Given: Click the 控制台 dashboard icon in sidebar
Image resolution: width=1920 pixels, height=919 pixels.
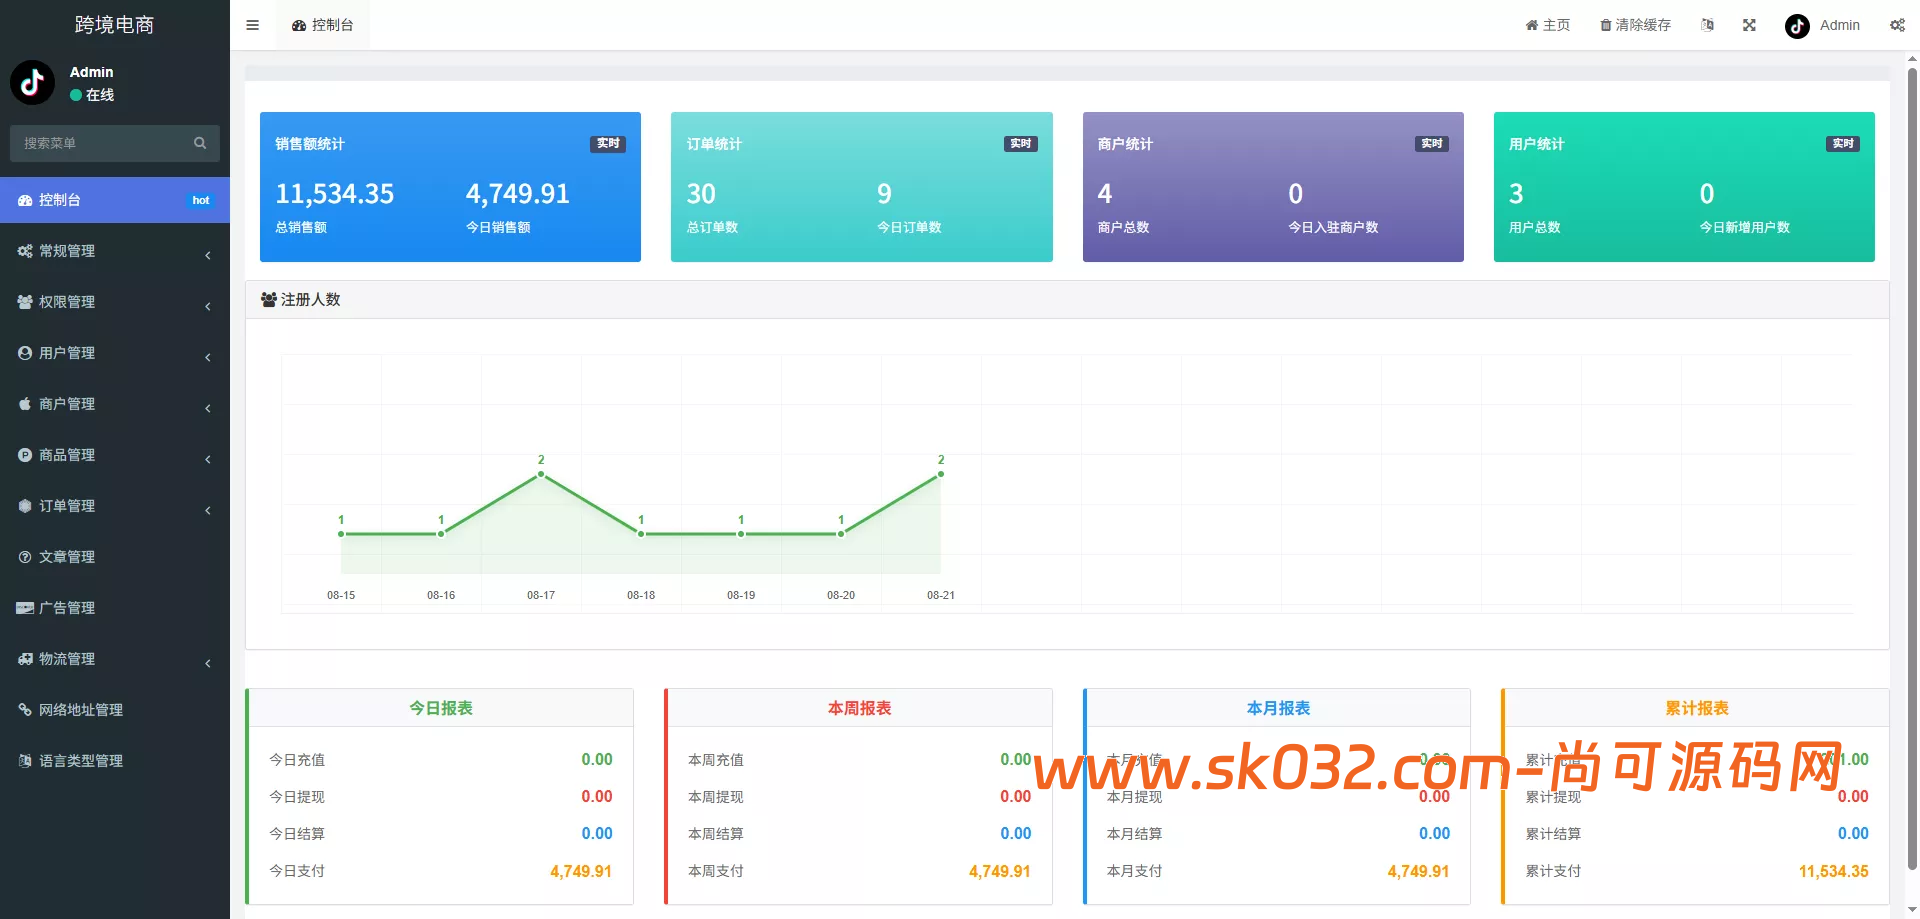Looking at the screenshot, I should (25, 200).
